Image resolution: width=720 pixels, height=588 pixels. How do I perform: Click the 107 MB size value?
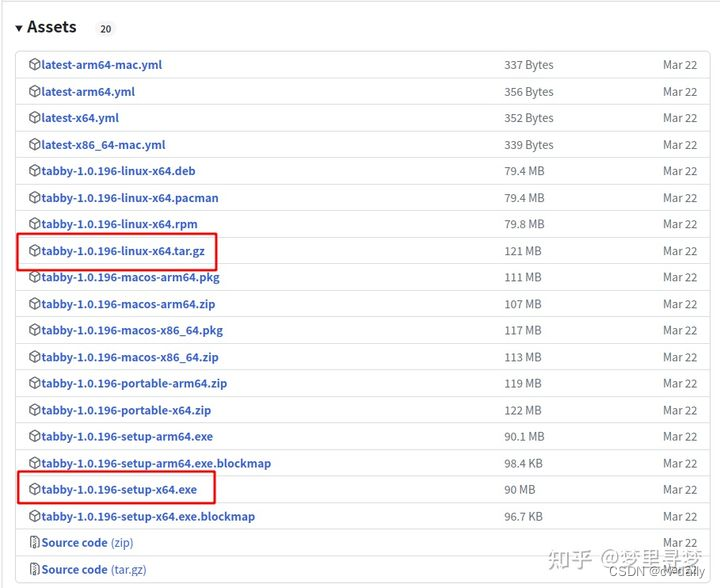pyautogui.click(x=523, y=304)
